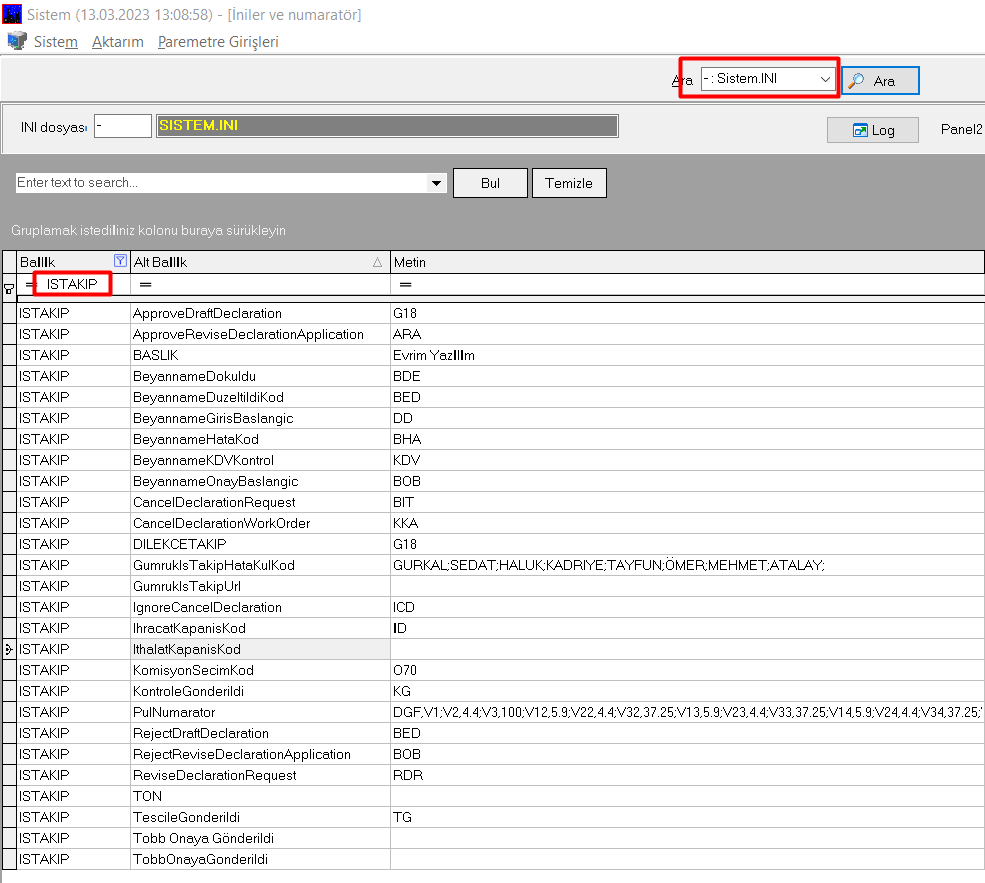Click the Log button
Viewport: 985px width, 883px height.
click(873, 130)
